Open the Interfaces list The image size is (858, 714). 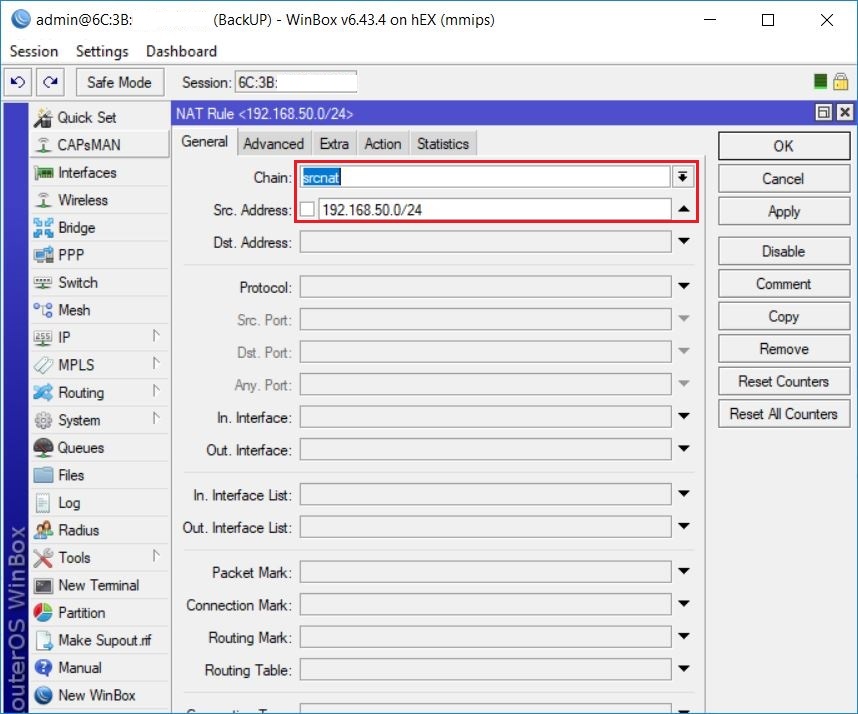point(100,172)
